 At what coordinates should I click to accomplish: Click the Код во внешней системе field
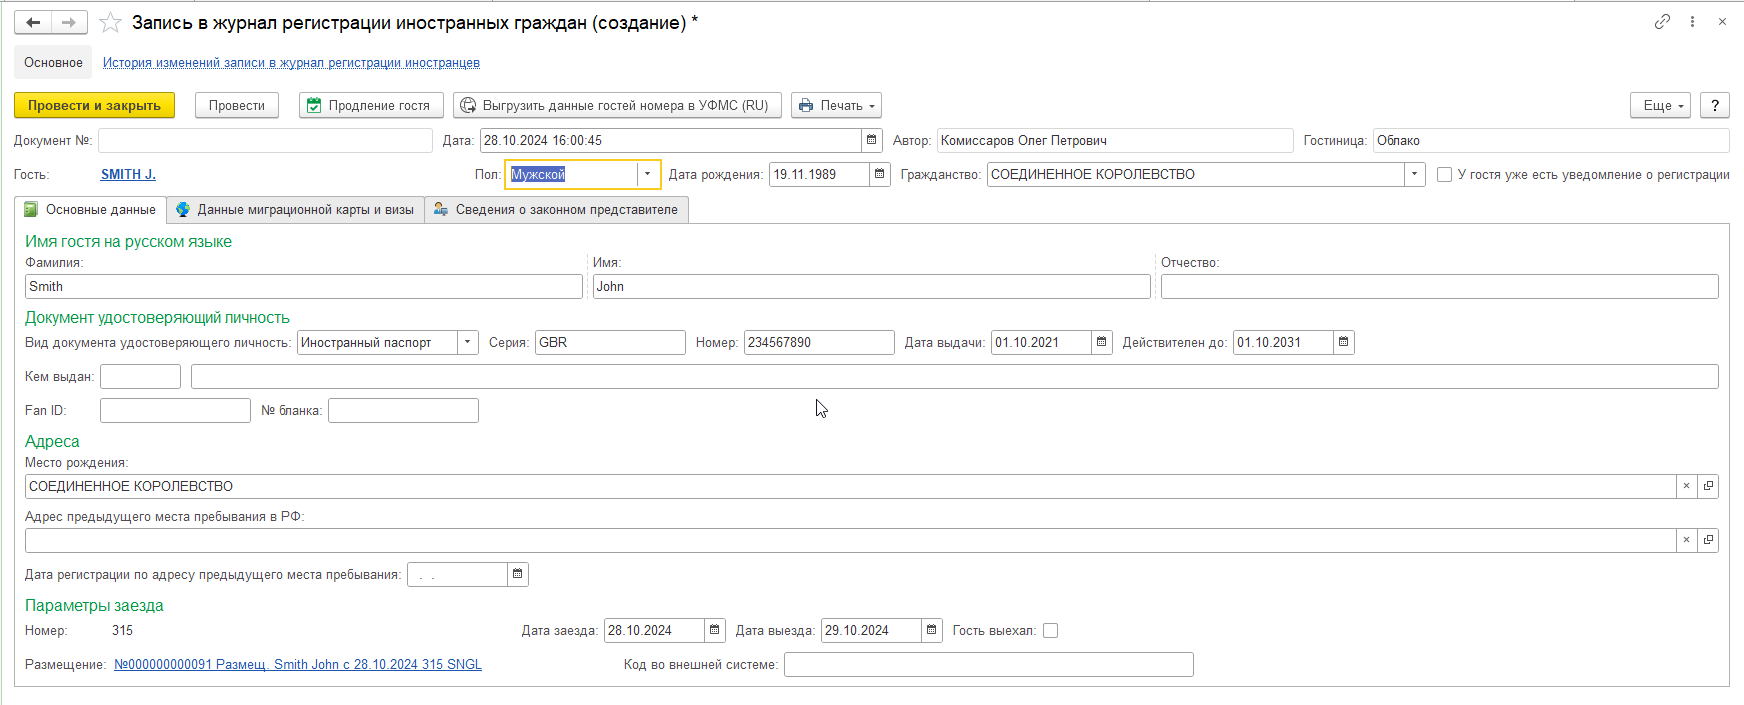tap(989, 664)
